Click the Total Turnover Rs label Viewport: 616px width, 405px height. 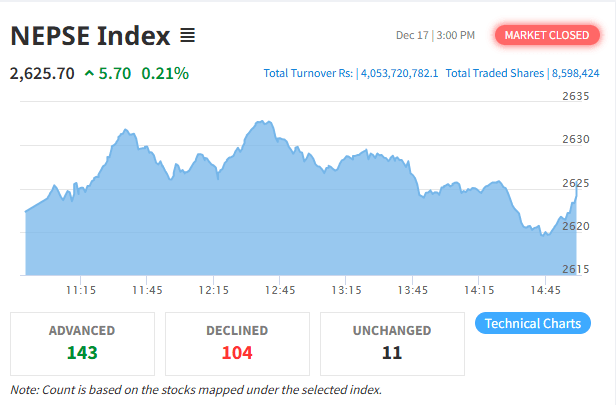pyautogui.click(x=308, y=73)
